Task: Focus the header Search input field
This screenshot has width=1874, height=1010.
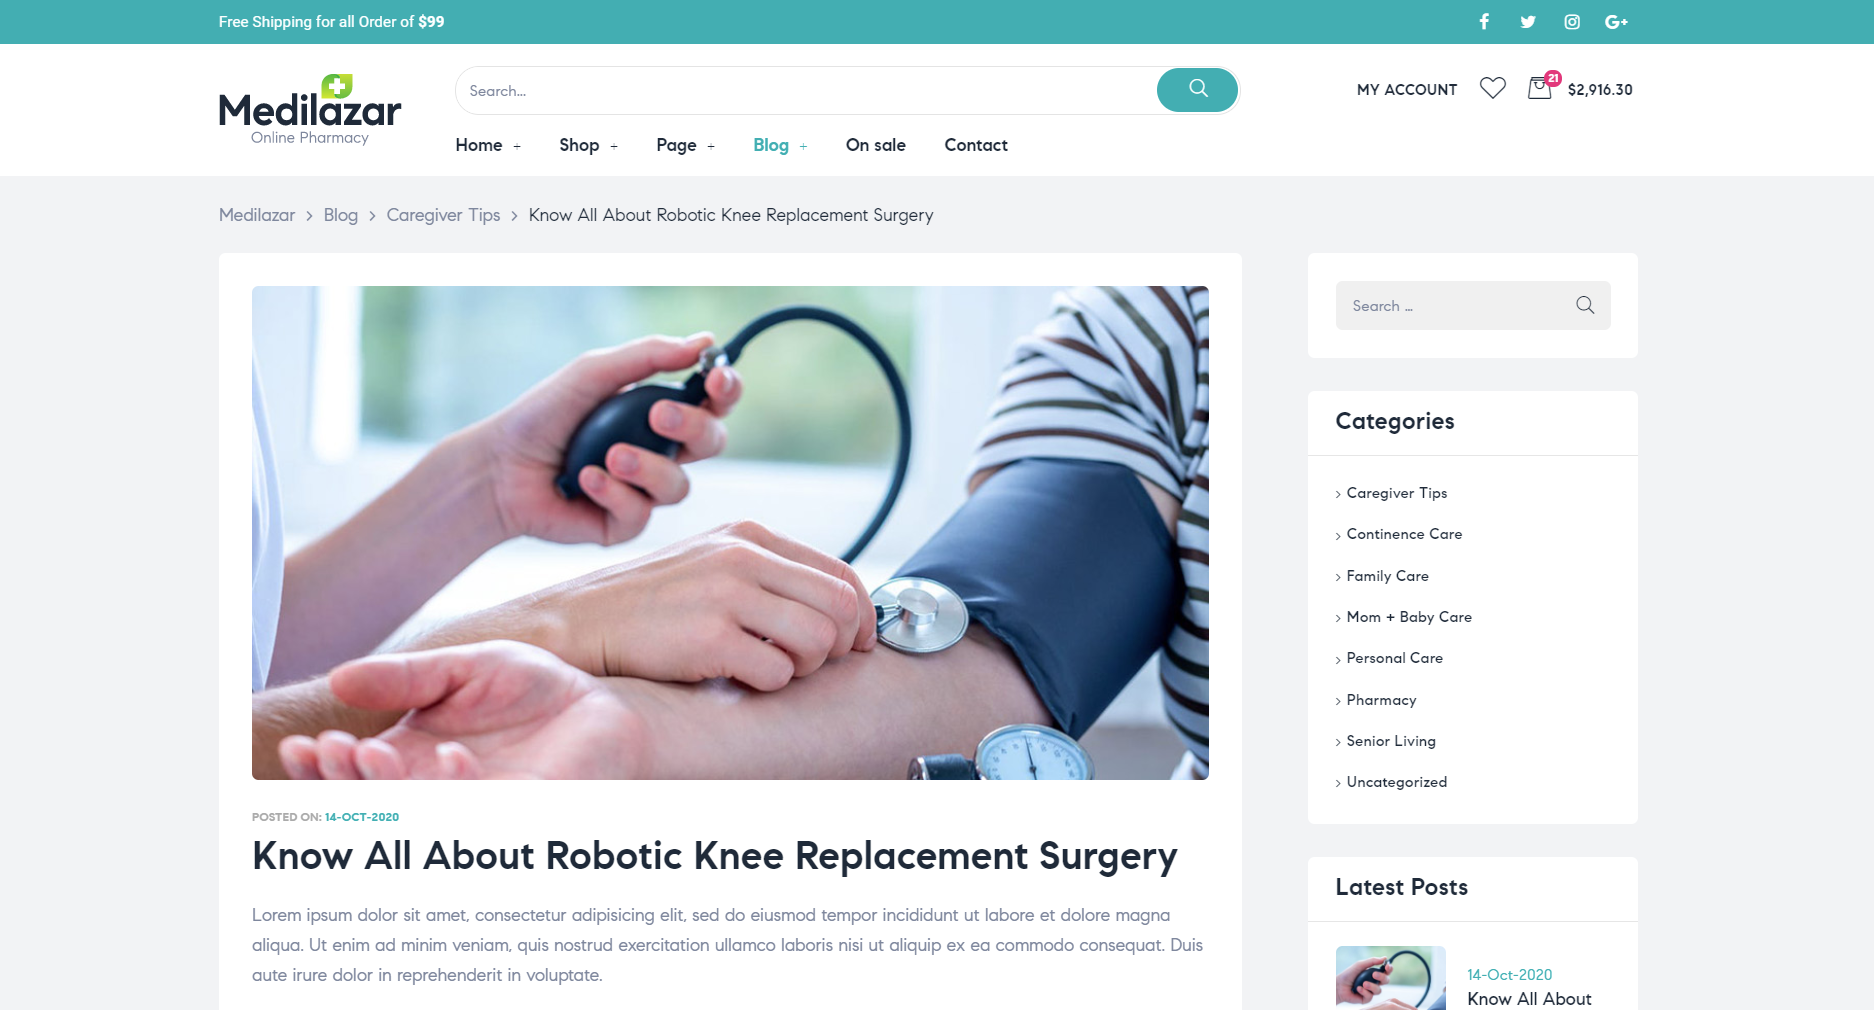Action: (806, 90)
